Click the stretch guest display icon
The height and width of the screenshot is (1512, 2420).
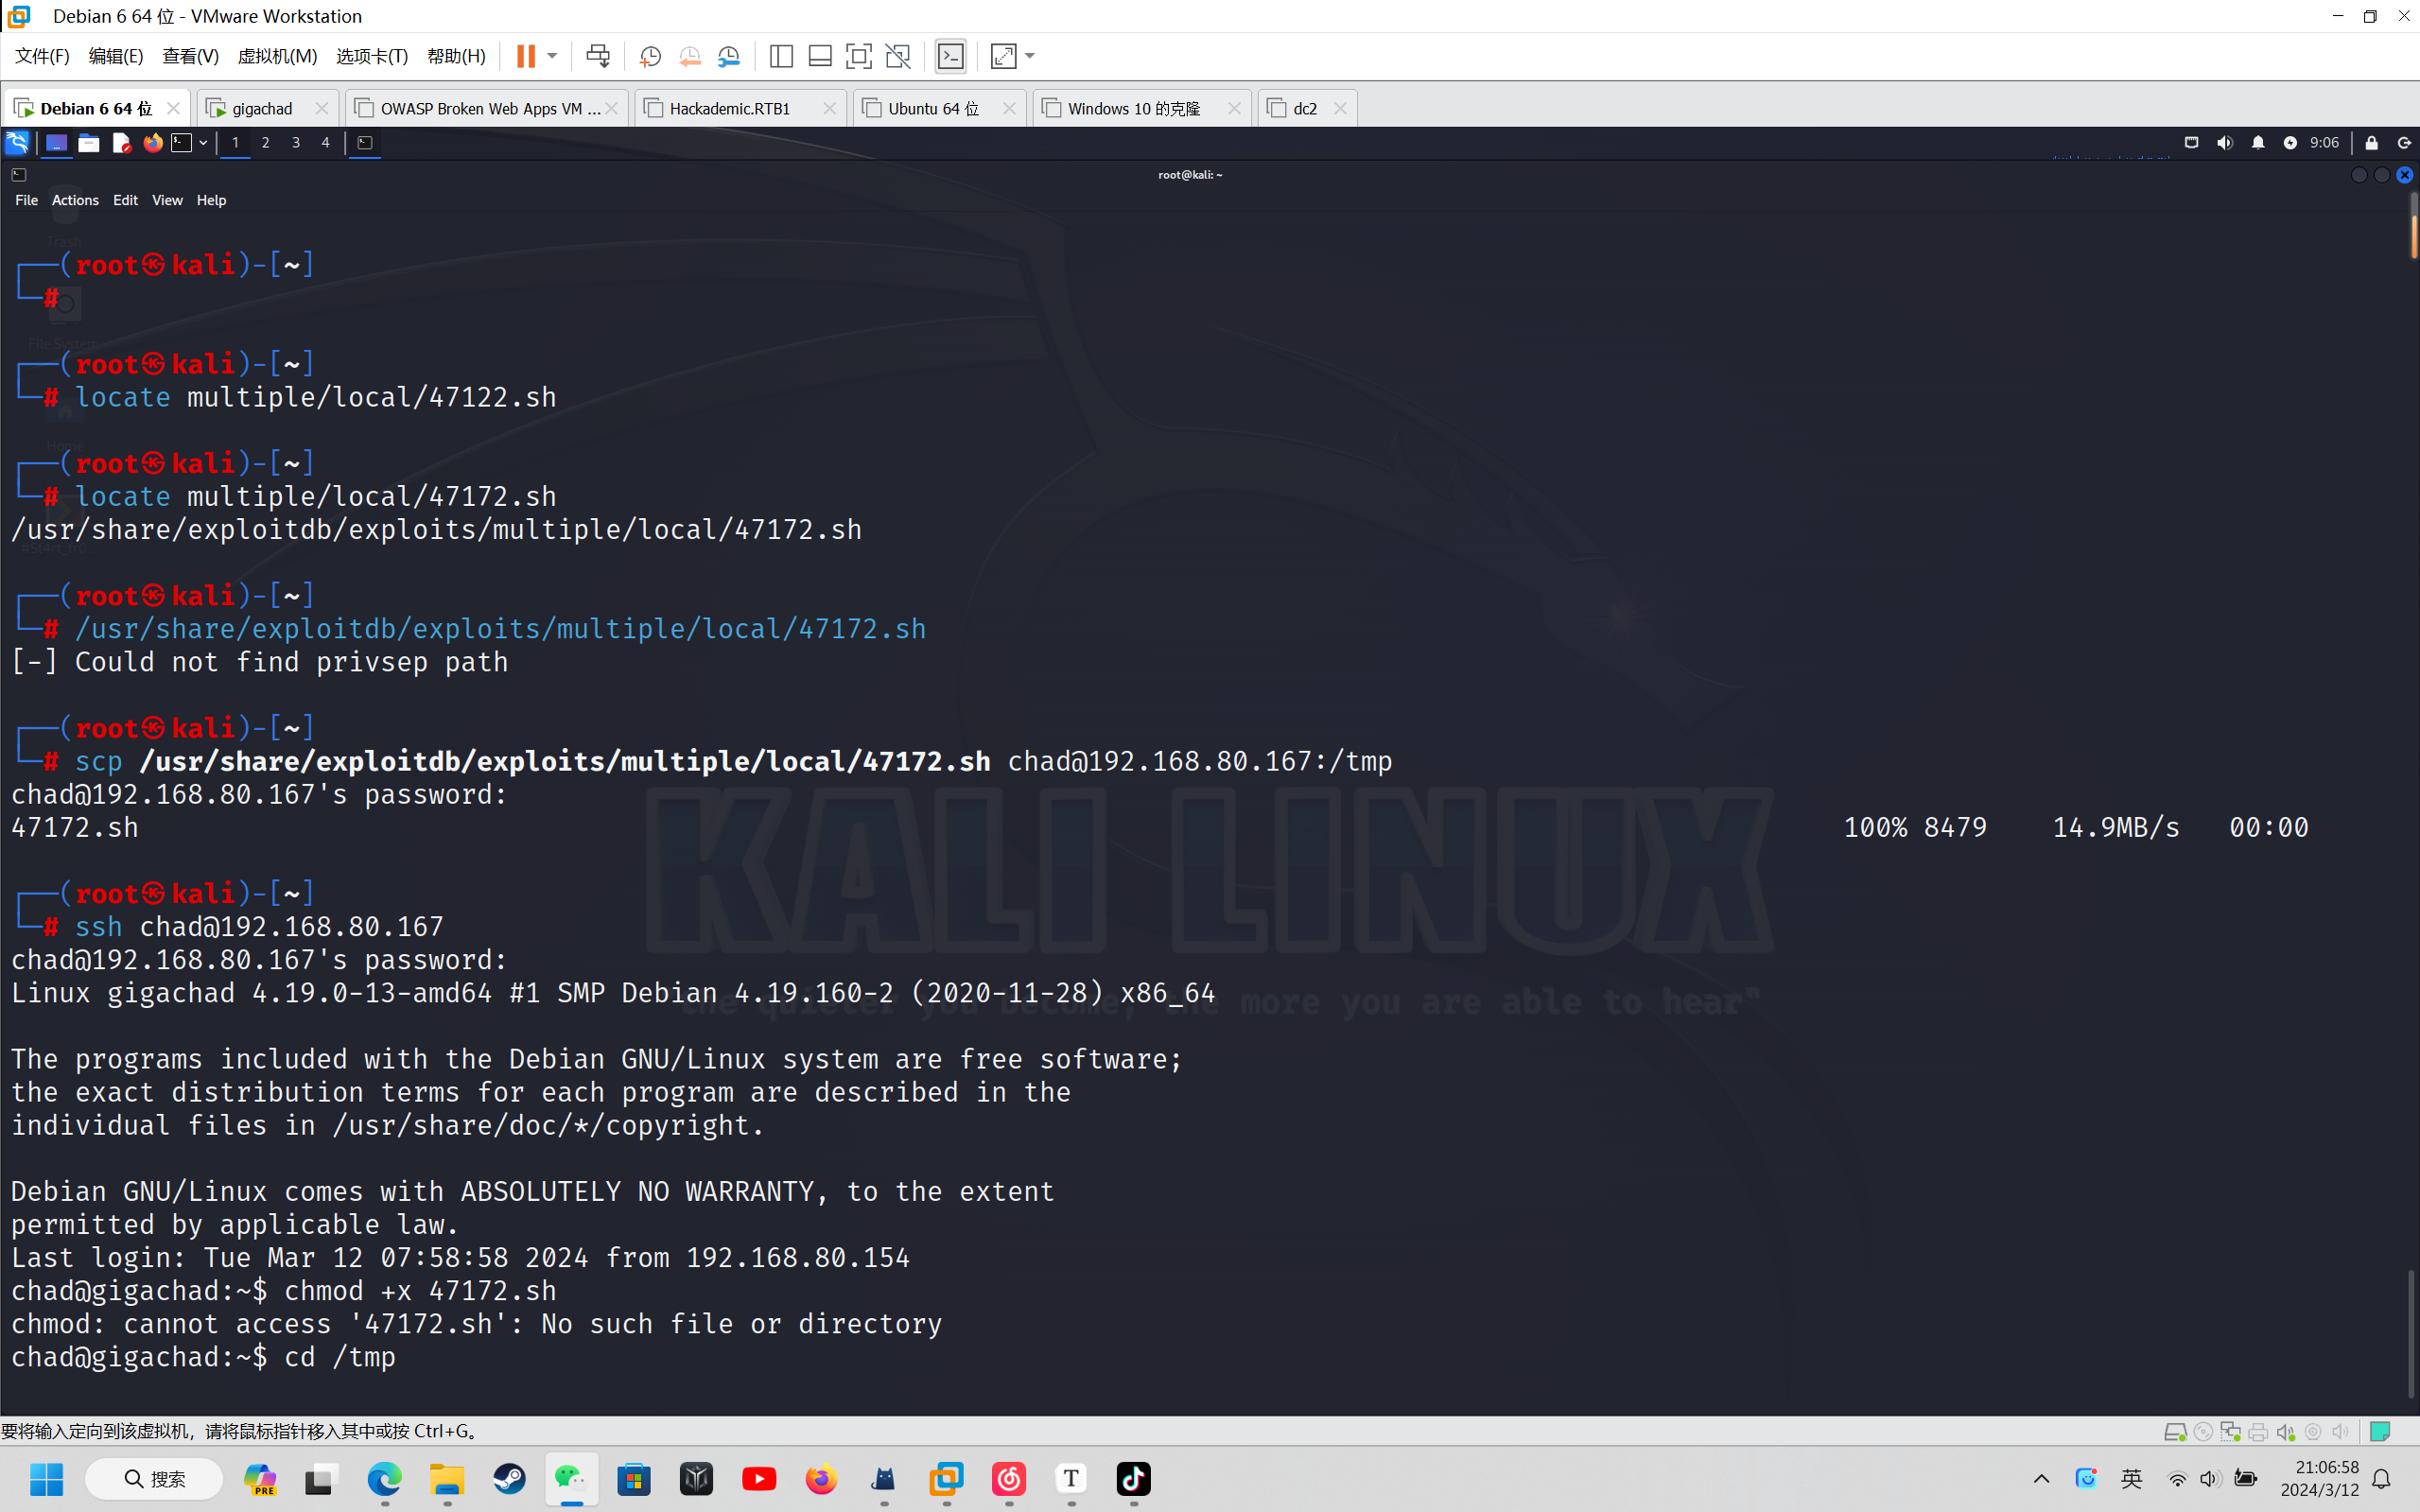point(1003,56)
